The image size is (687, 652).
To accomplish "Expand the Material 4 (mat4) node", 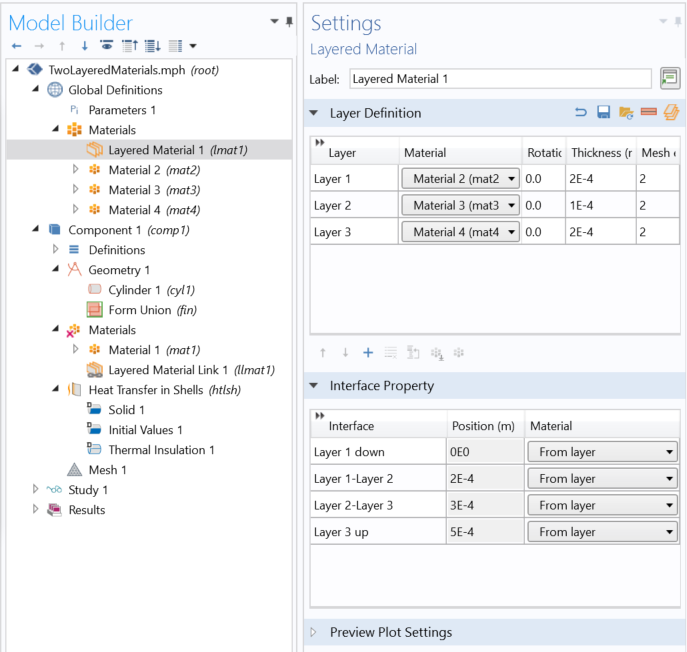I will [x=75, y=209].
